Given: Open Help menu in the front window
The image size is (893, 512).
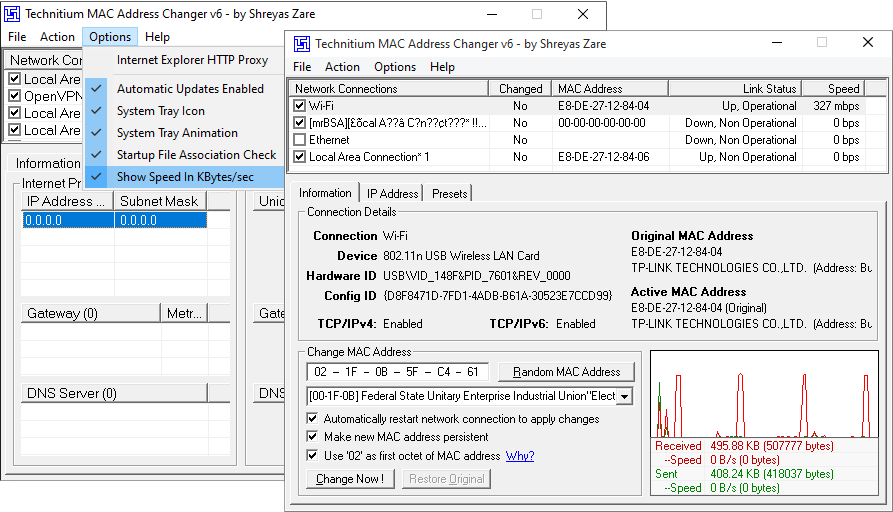Looking at the screenshot, I should 442,67.
